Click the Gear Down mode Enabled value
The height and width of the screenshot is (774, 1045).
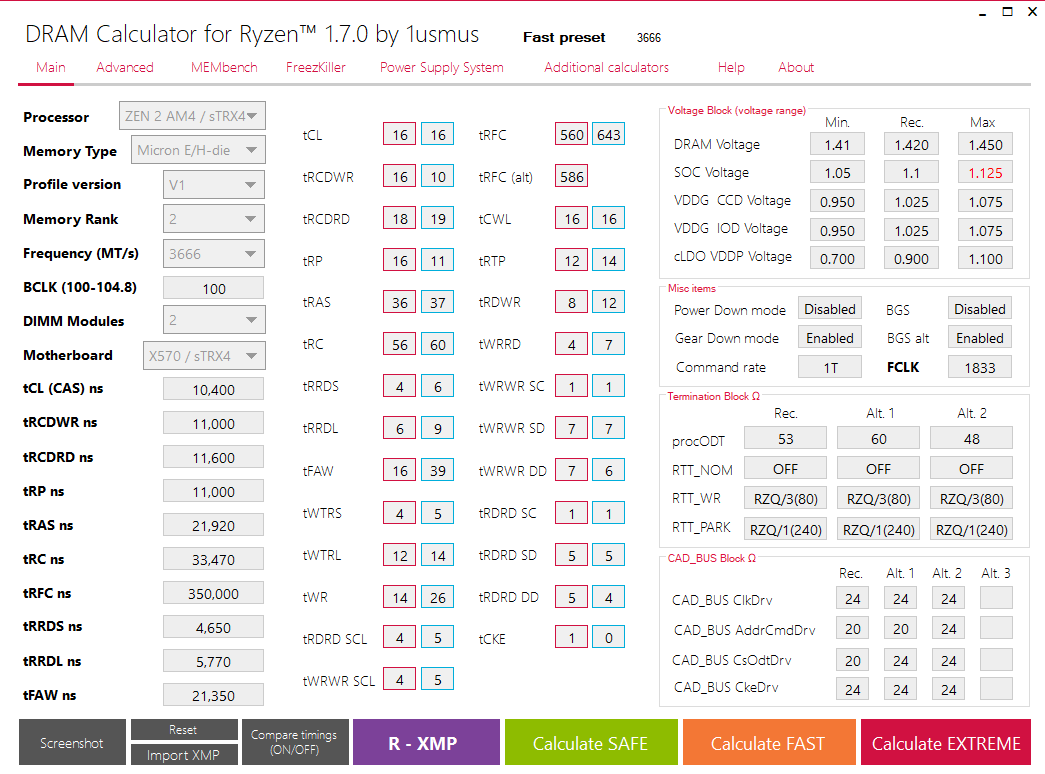point(830,338)
